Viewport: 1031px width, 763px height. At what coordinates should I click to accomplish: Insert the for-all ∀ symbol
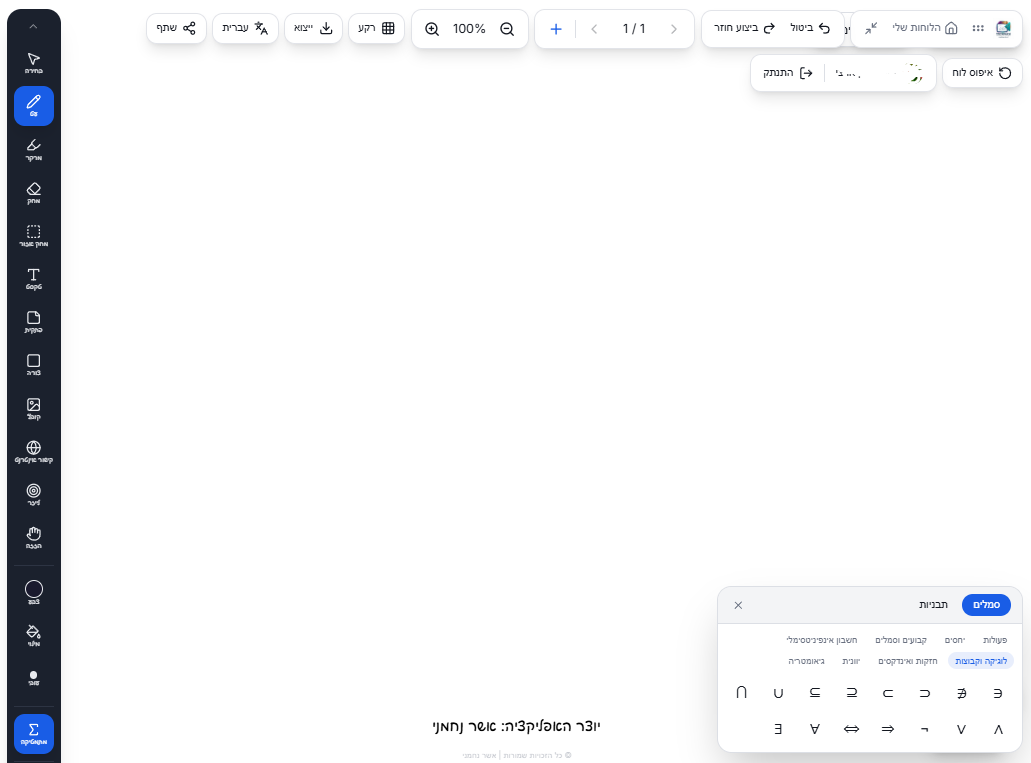(x=815, y=729)
